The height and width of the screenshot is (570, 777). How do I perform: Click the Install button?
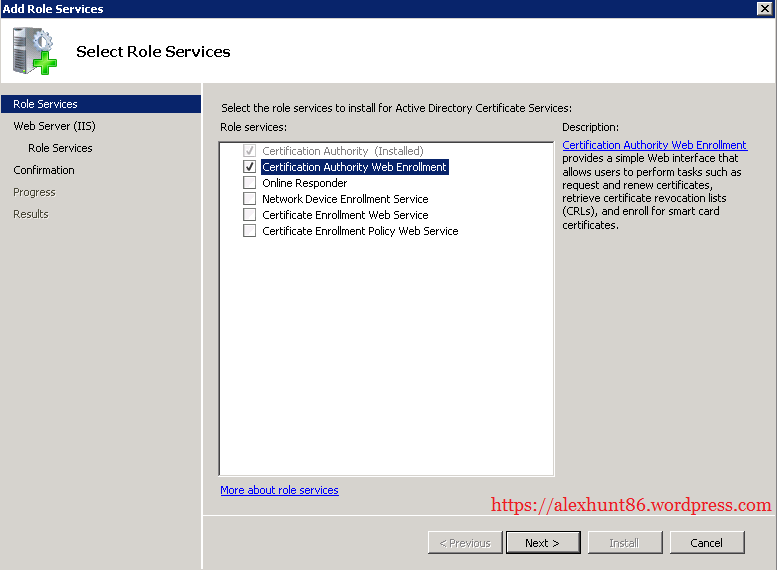625,543
